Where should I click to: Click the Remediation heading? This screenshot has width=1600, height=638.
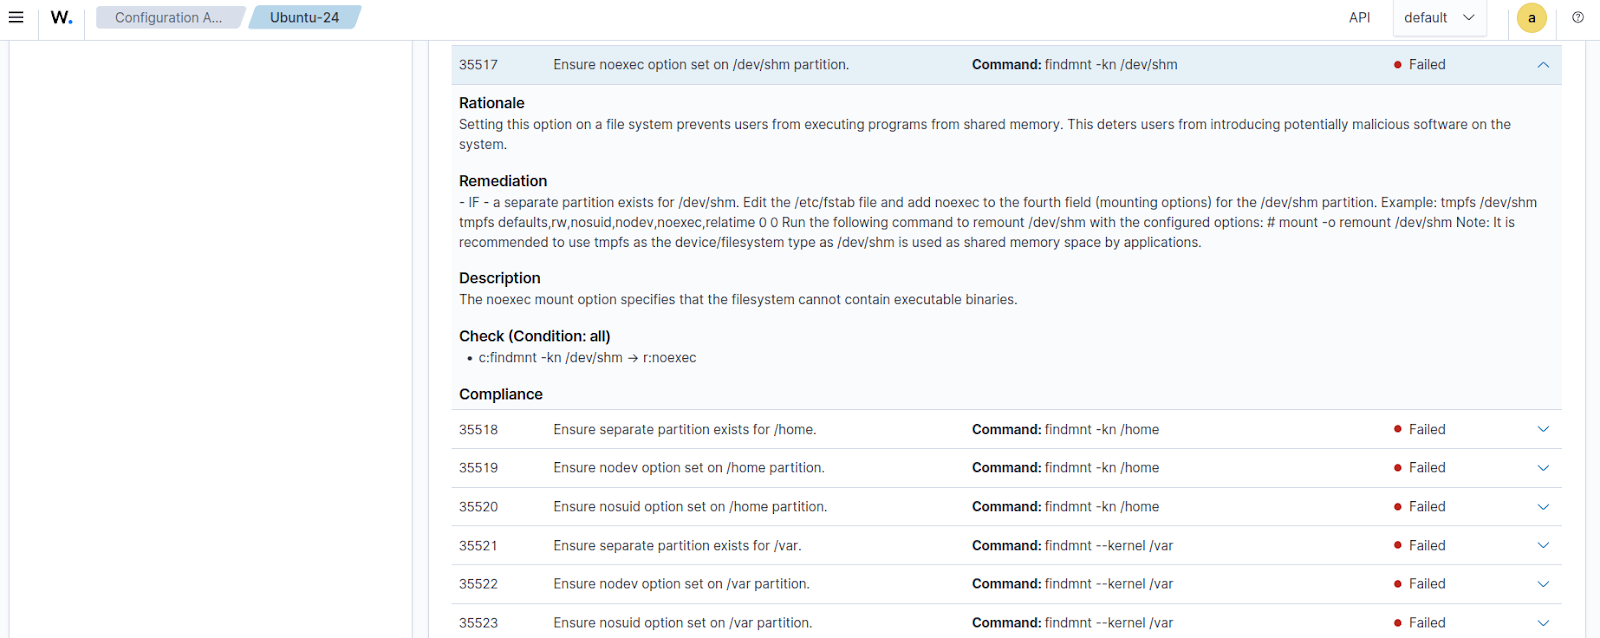tap(503, 181)
